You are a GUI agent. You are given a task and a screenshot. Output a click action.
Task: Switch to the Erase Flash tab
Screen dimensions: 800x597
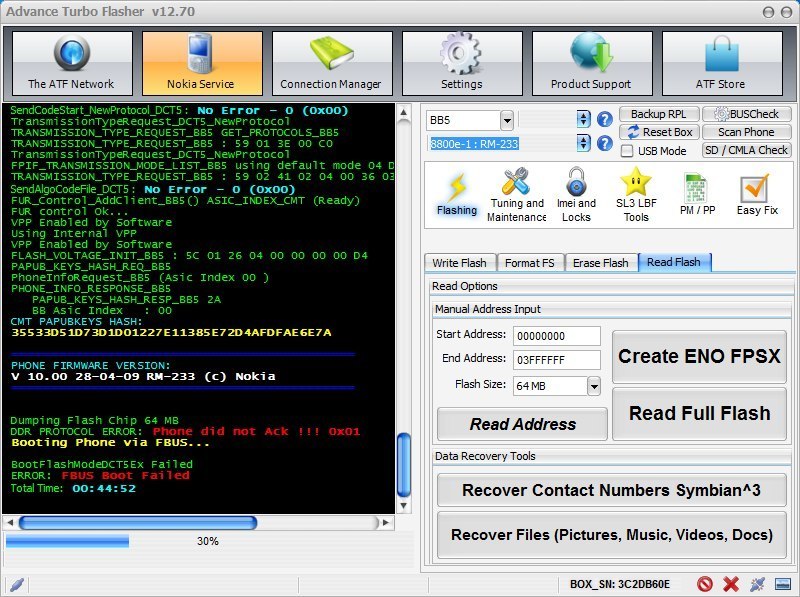pyautogui.click(x=600, y=263)
